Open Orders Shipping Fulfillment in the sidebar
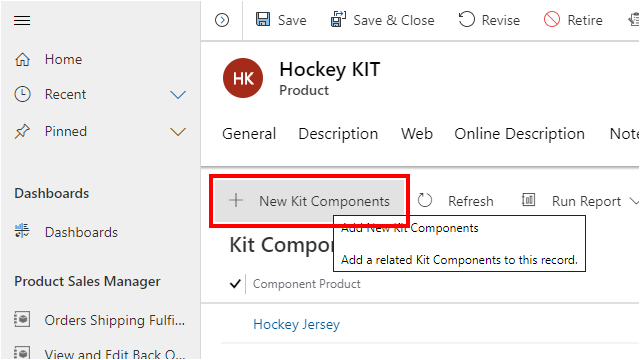The image size is (640, 360). [100, 320]
